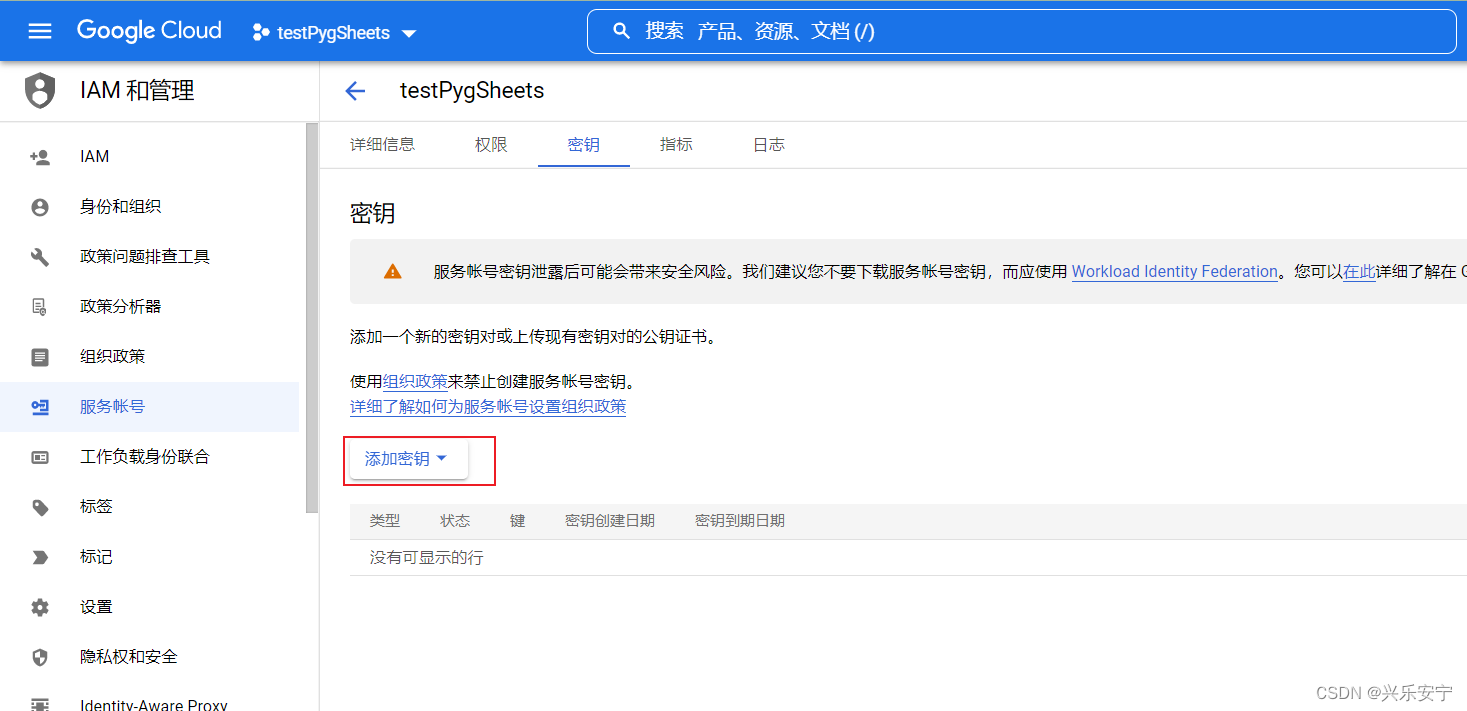Open 工作负载身份联合 in the sidebar
This screenshot has width=1467, height=711.
pyautogui.click(x=150, y=457)
